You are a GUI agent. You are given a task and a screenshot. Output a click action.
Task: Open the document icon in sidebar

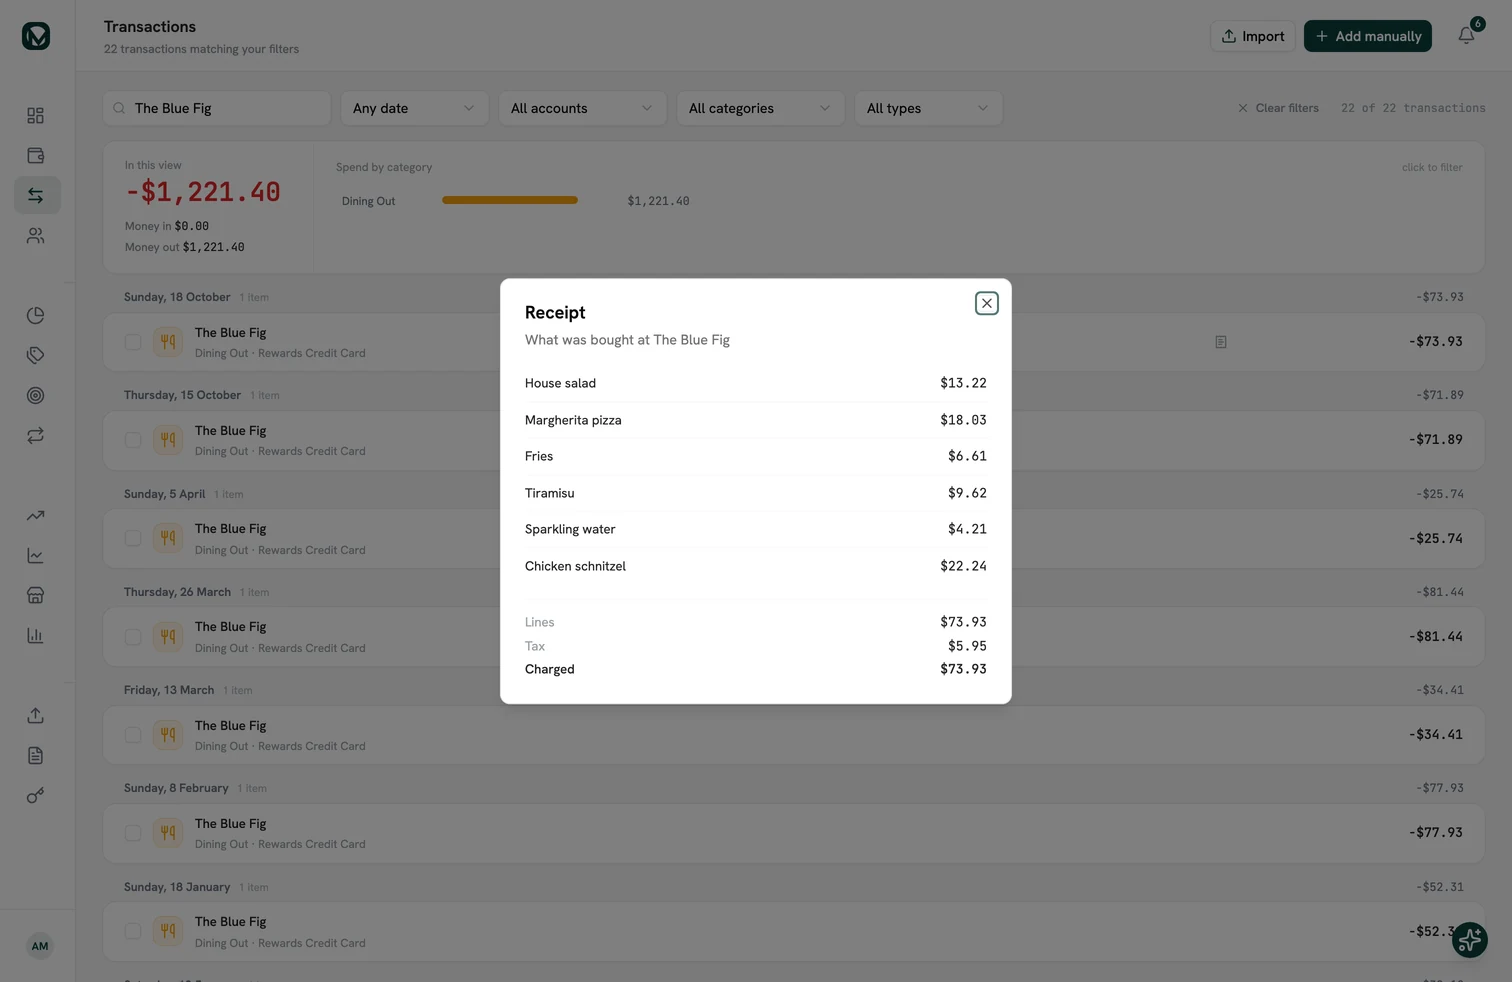coord(36,756)
